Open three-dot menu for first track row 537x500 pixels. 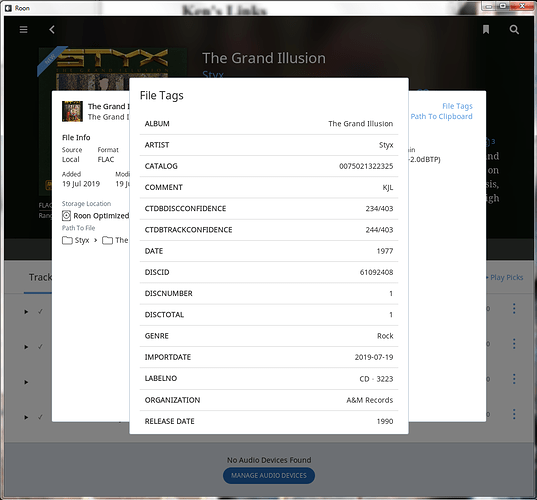coord(514,309)
